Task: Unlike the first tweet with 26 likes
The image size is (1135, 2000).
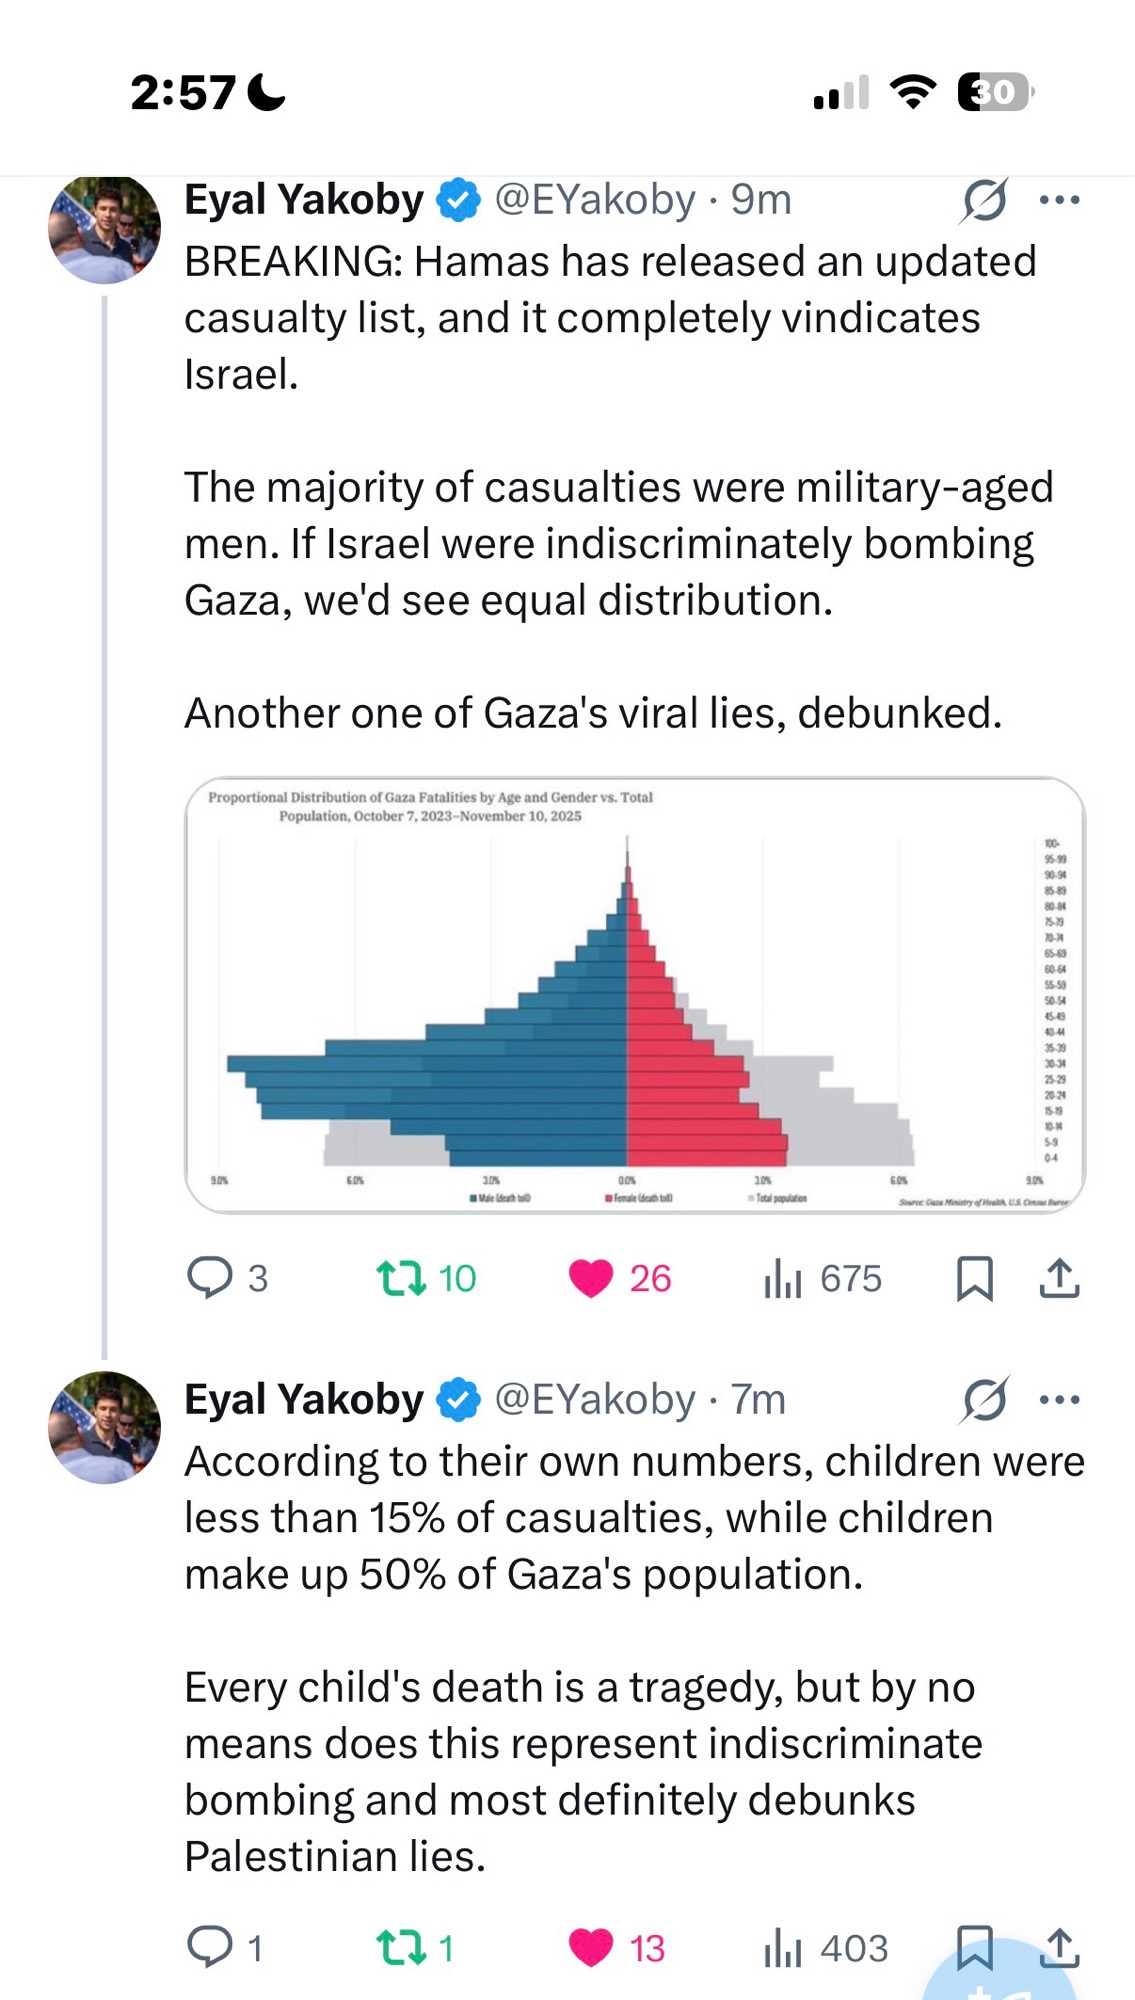Action: (590, 1278)
